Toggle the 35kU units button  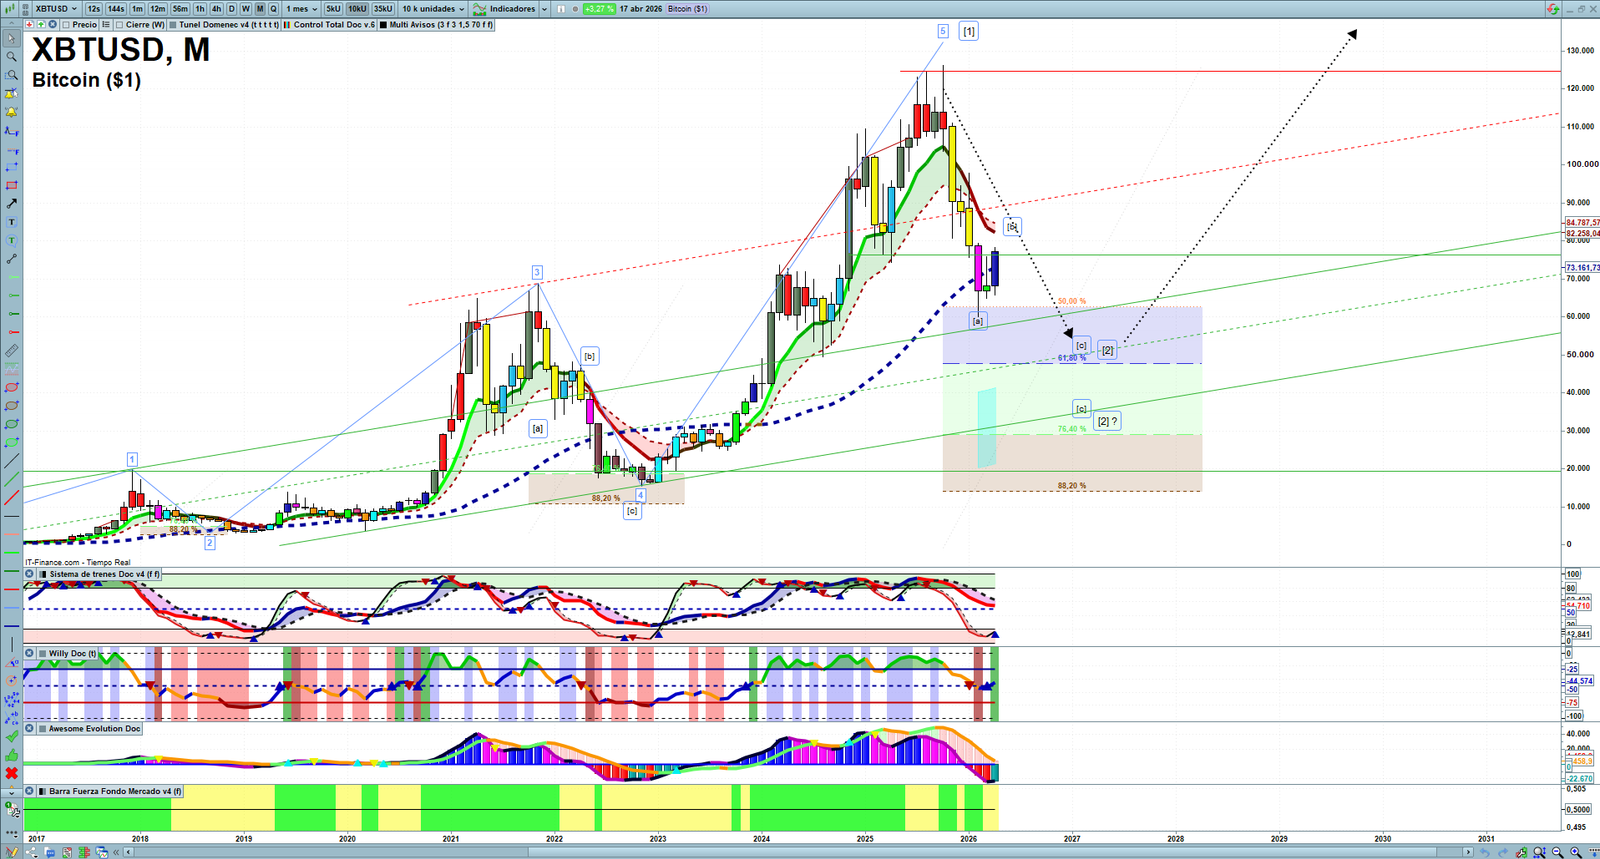383,9
